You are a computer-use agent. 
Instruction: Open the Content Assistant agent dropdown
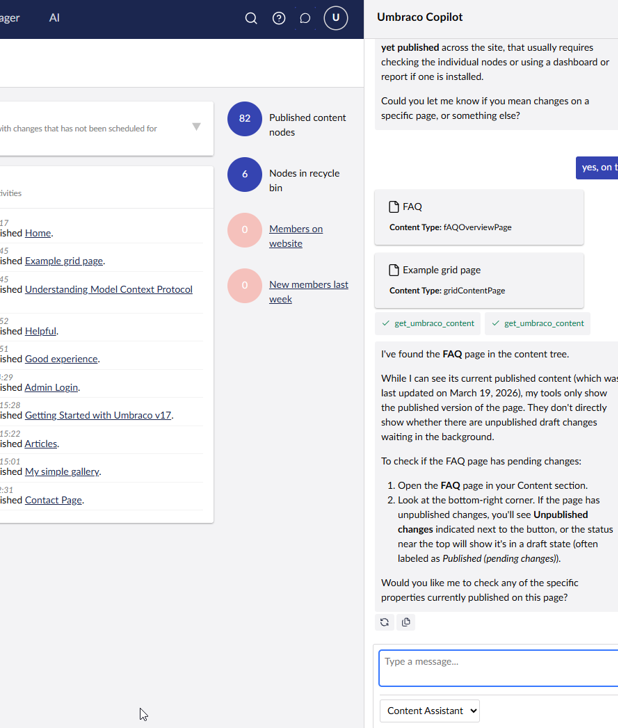click(430, 711)
